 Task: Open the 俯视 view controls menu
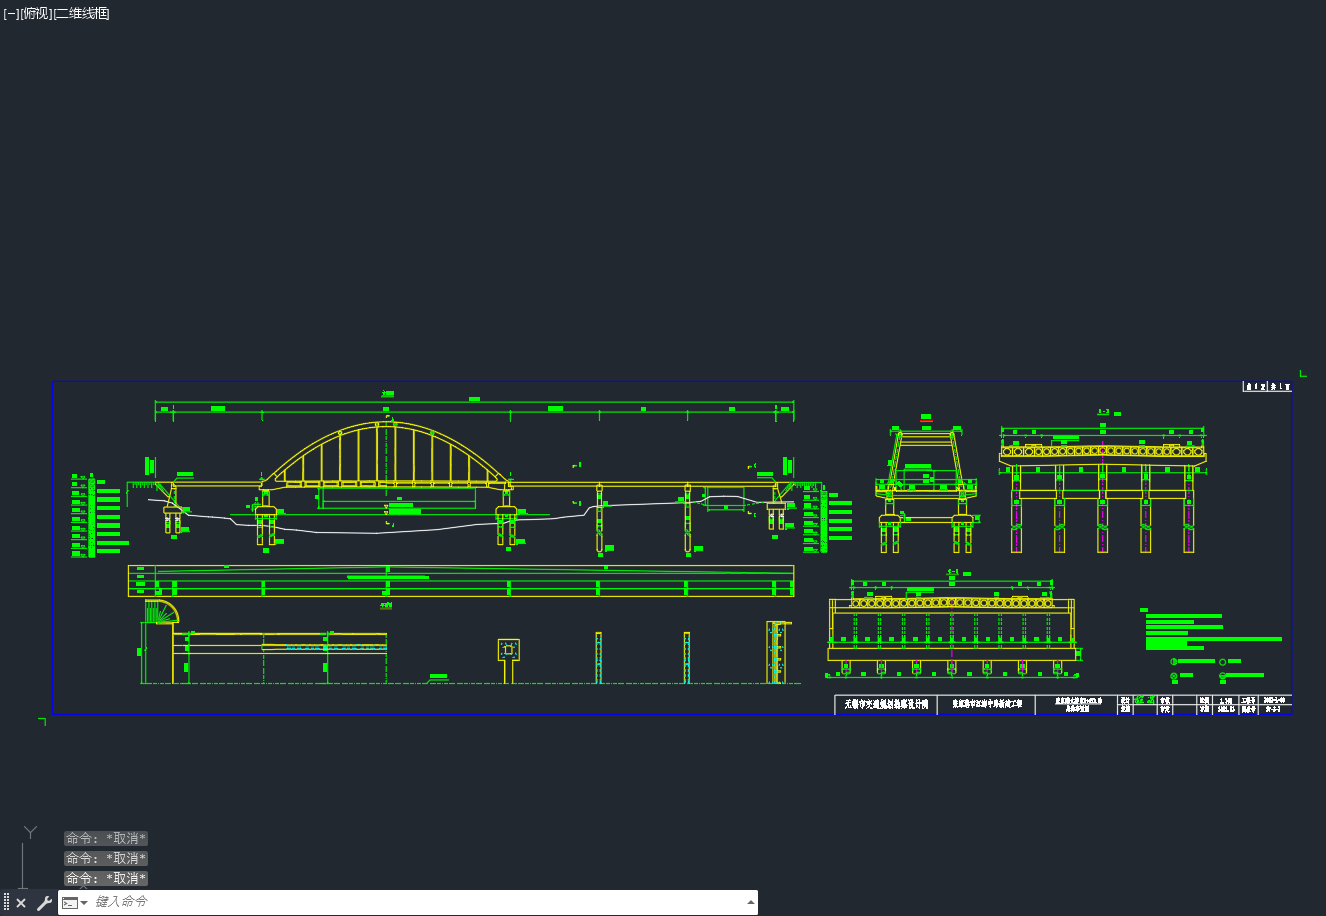[x=36, y=13]
